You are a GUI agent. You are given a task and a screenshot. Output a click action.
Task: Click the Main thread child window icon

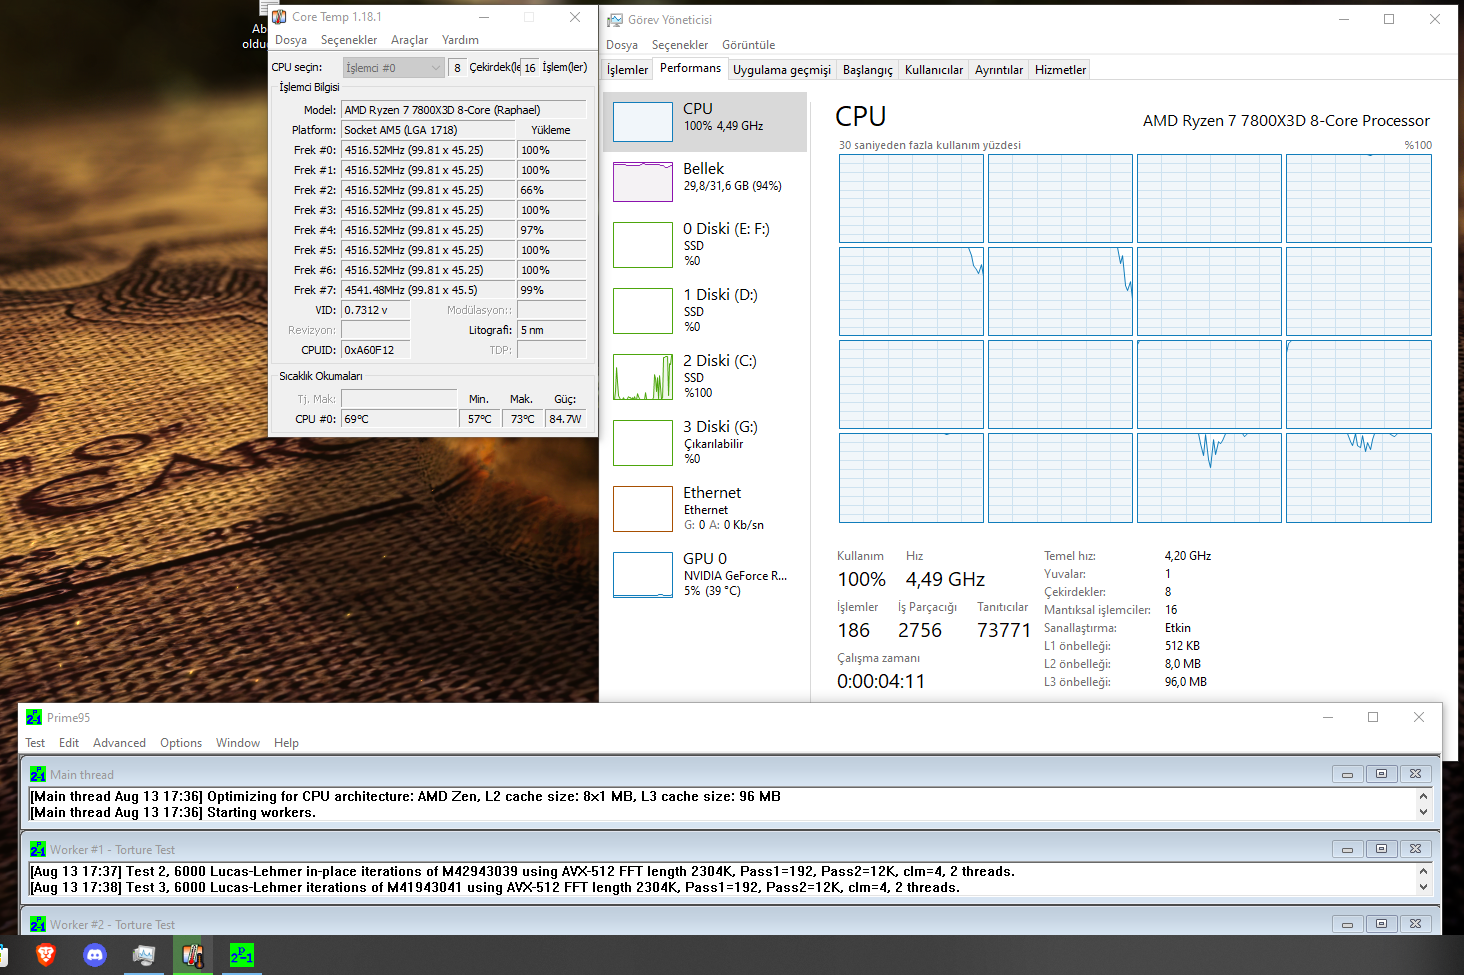(38, 774)
